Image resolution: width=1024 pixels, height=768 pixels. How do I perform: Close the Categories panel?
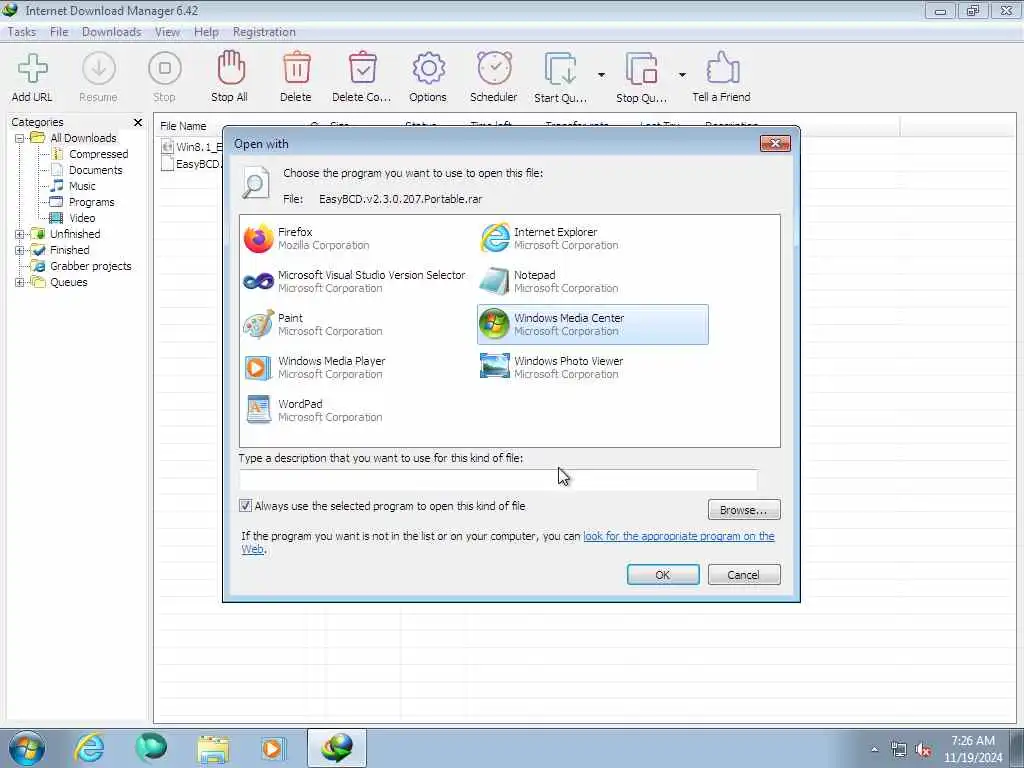click(x=138, y=122)
